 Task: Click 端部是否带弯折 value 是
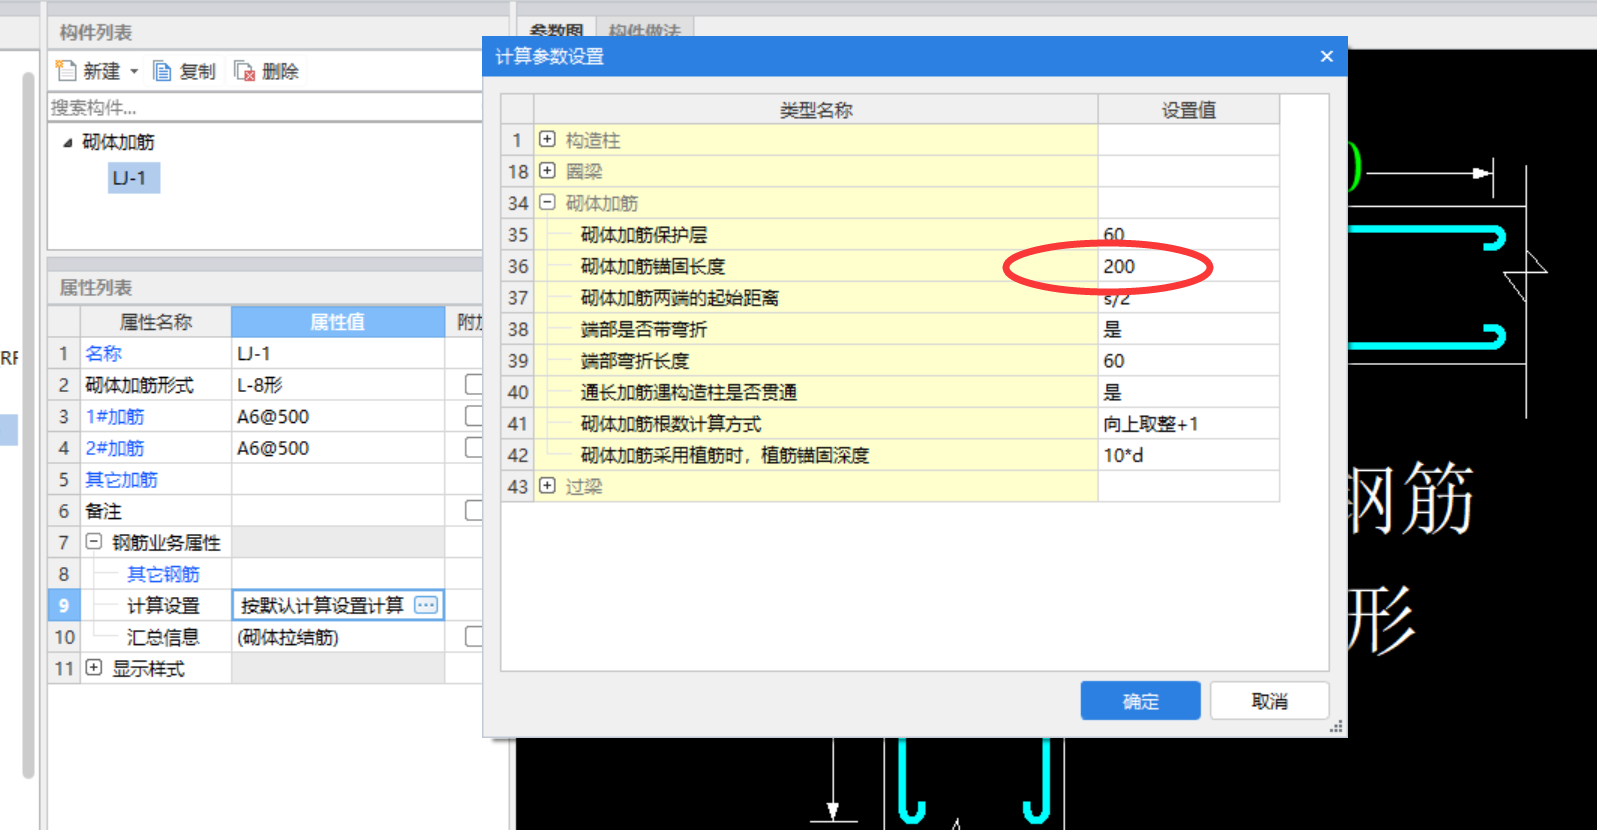1188,329
